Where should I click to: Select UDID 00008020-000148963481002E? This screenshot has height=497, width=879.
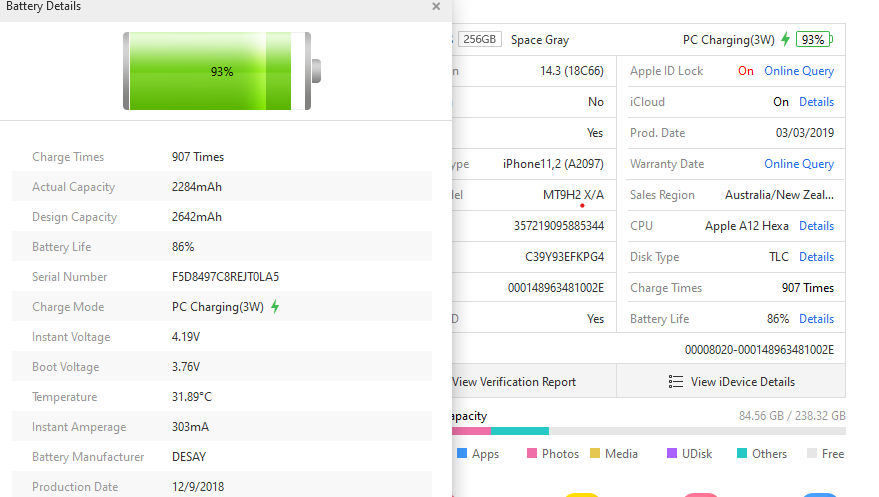click(759, 350)
